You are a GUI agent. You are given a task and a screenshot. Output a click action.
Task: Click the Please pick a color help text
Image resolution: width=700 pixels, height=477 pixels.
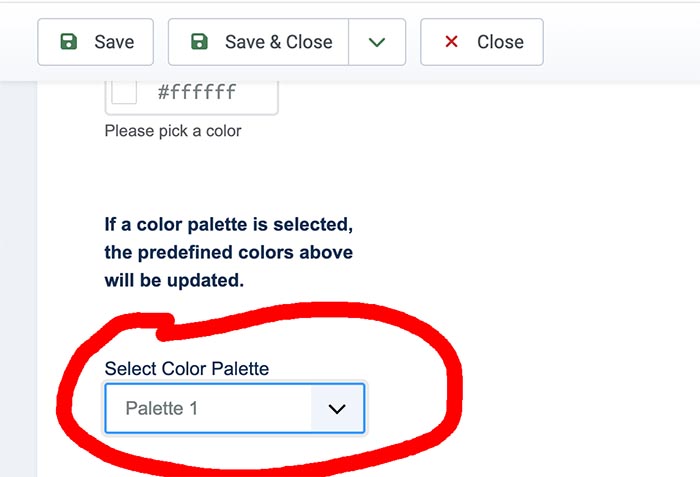click(173, 131)
